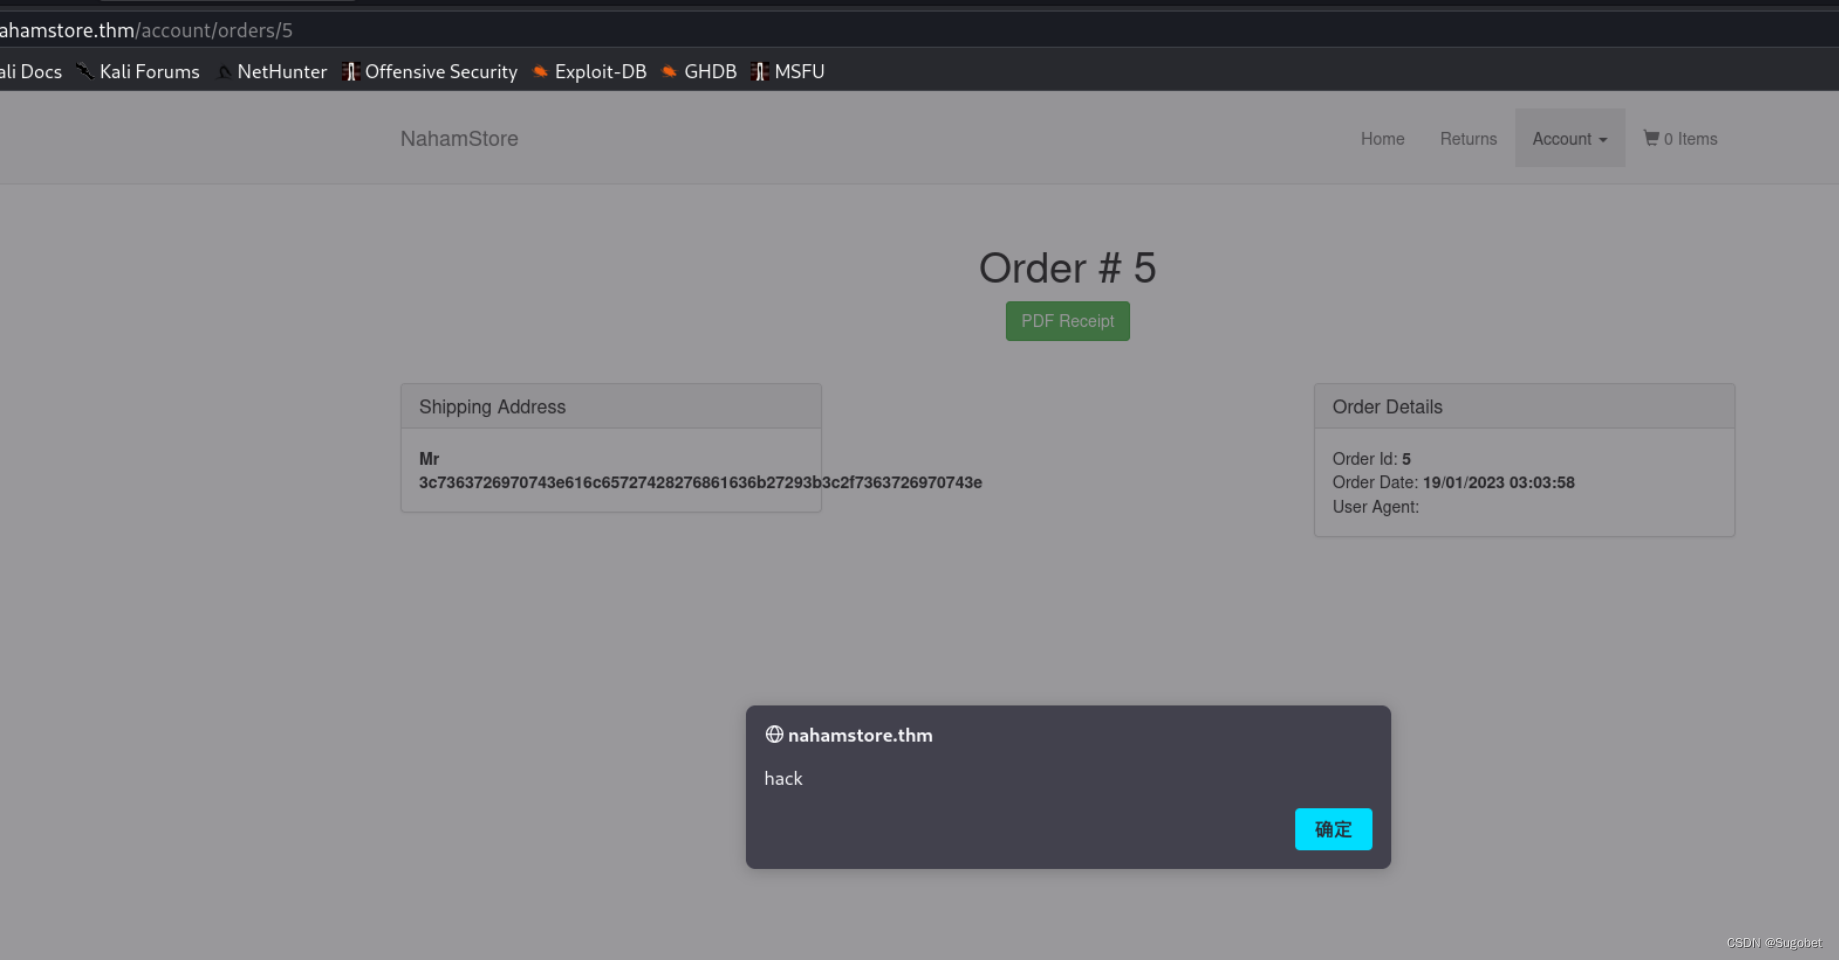The image size is (1839, 960).
Task: Open the Returns page
Action: tap(1468, 139)
